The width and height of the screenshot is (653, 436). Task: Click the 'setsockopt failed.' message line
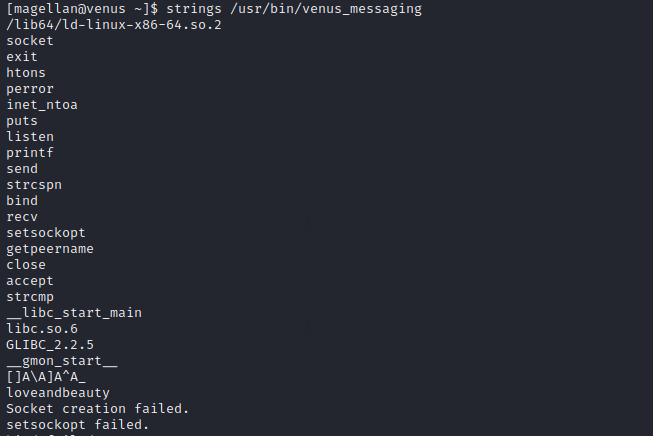78,425
